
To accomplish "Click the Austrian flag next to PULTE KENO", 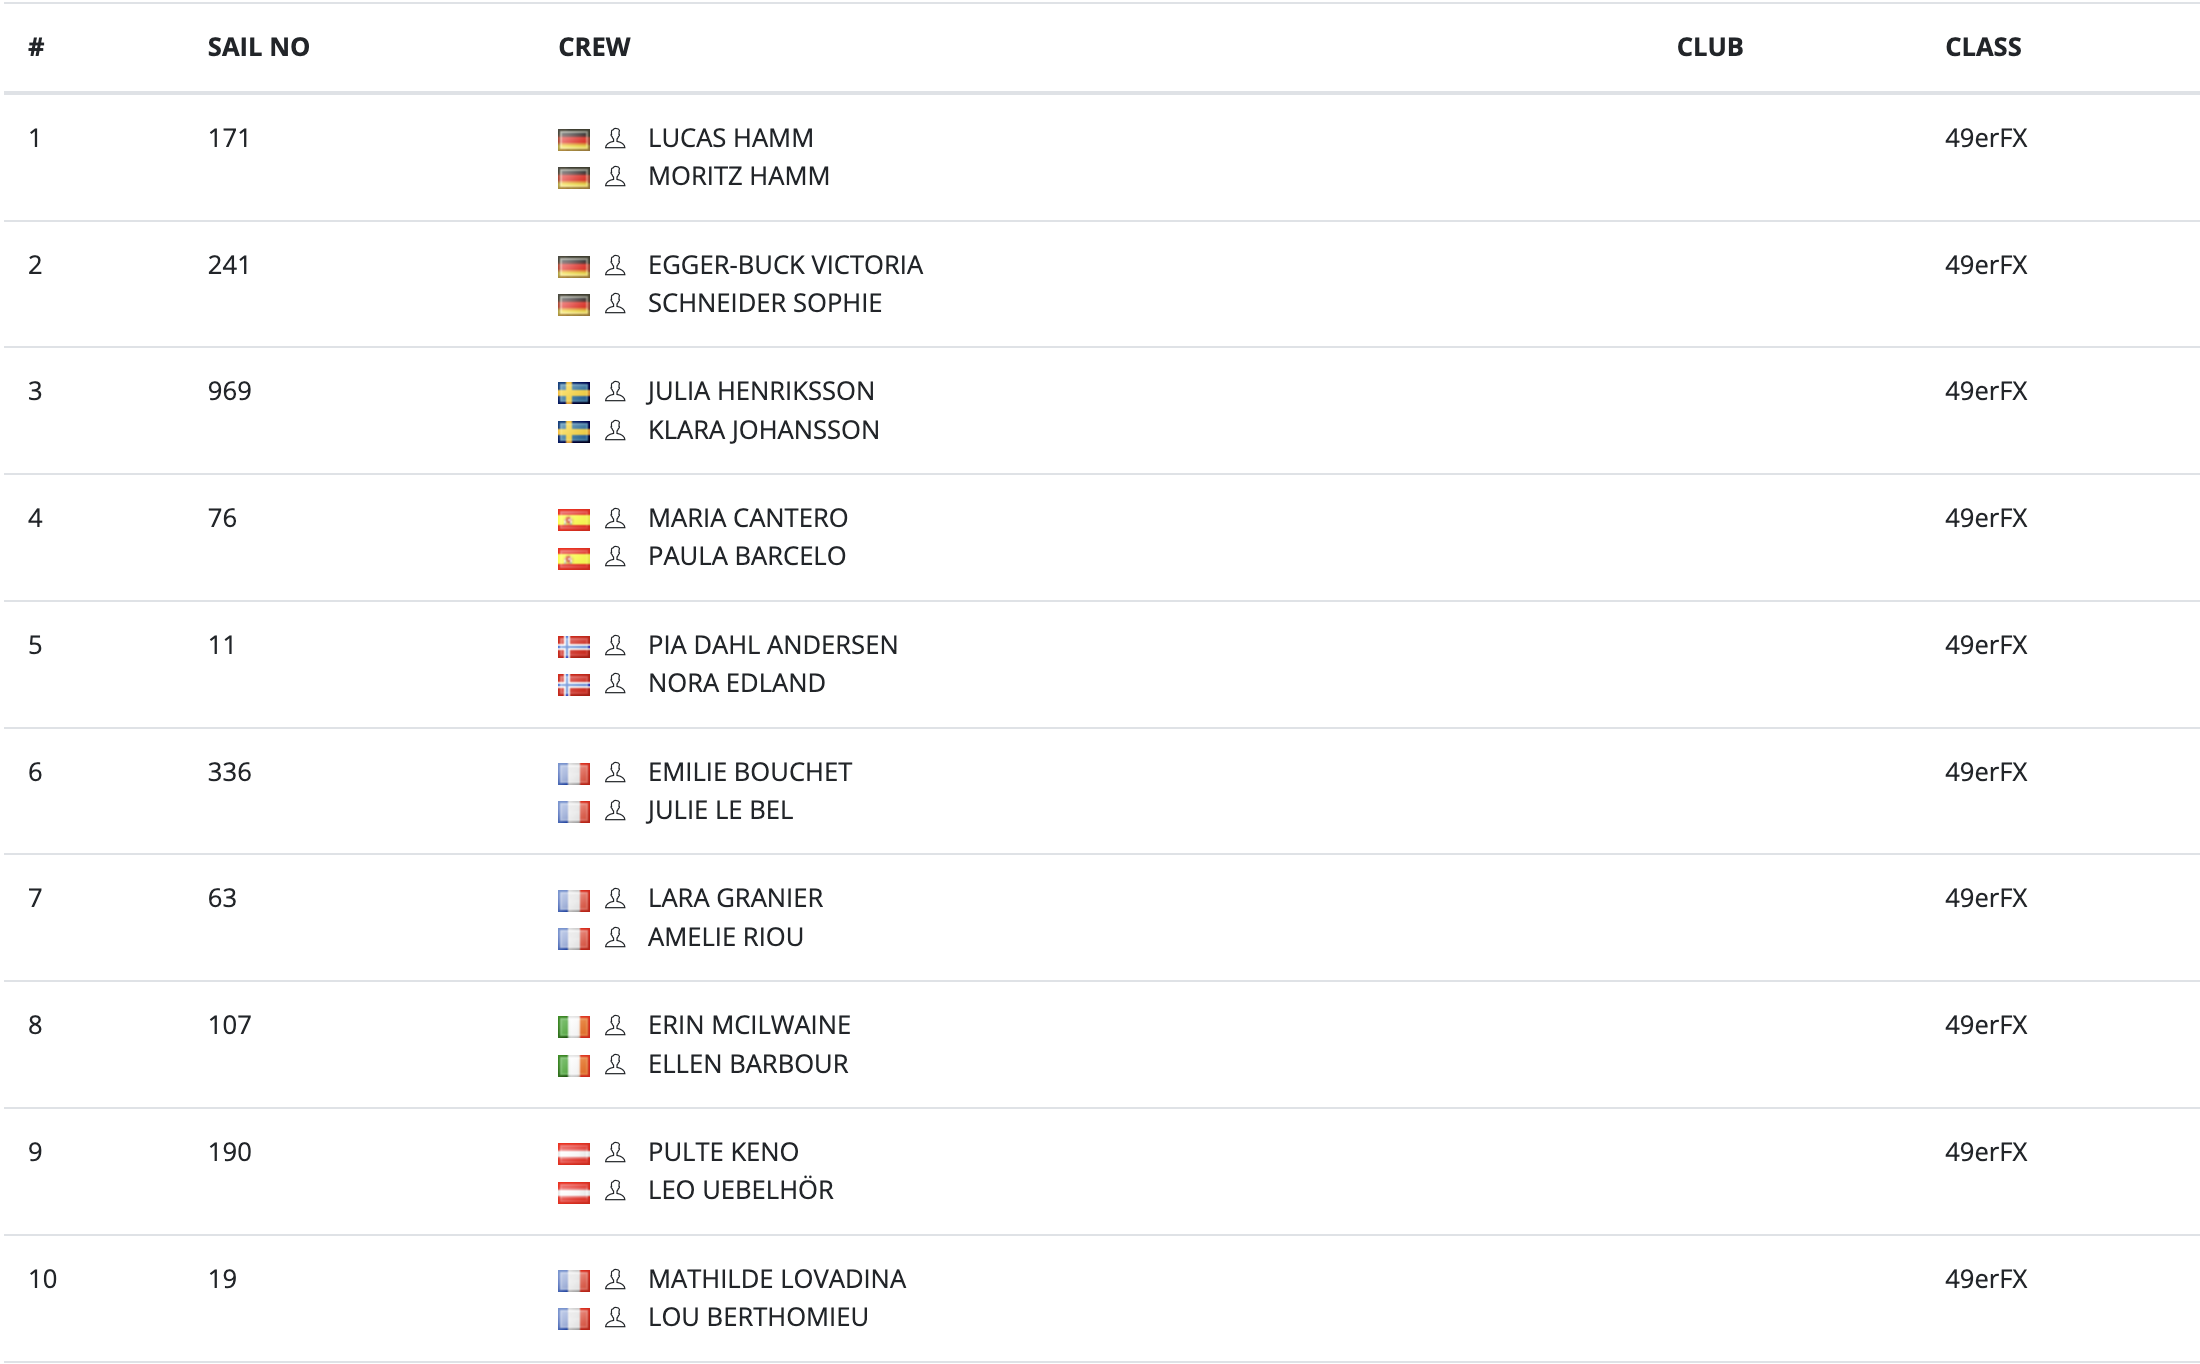I will 573,1154.
